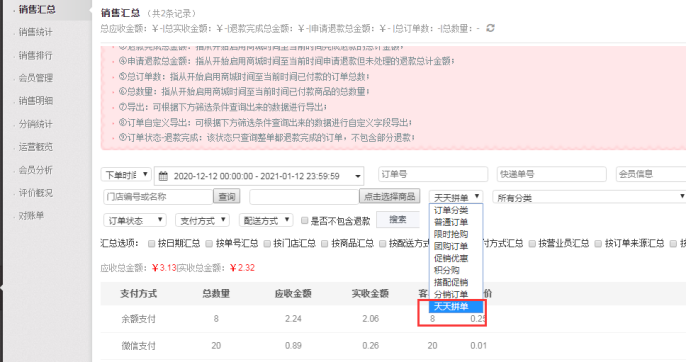The width and height of the screenshot is (687, 363).
Task: Click 2.06 in the 余额支付 row
Action: [370, 319]
